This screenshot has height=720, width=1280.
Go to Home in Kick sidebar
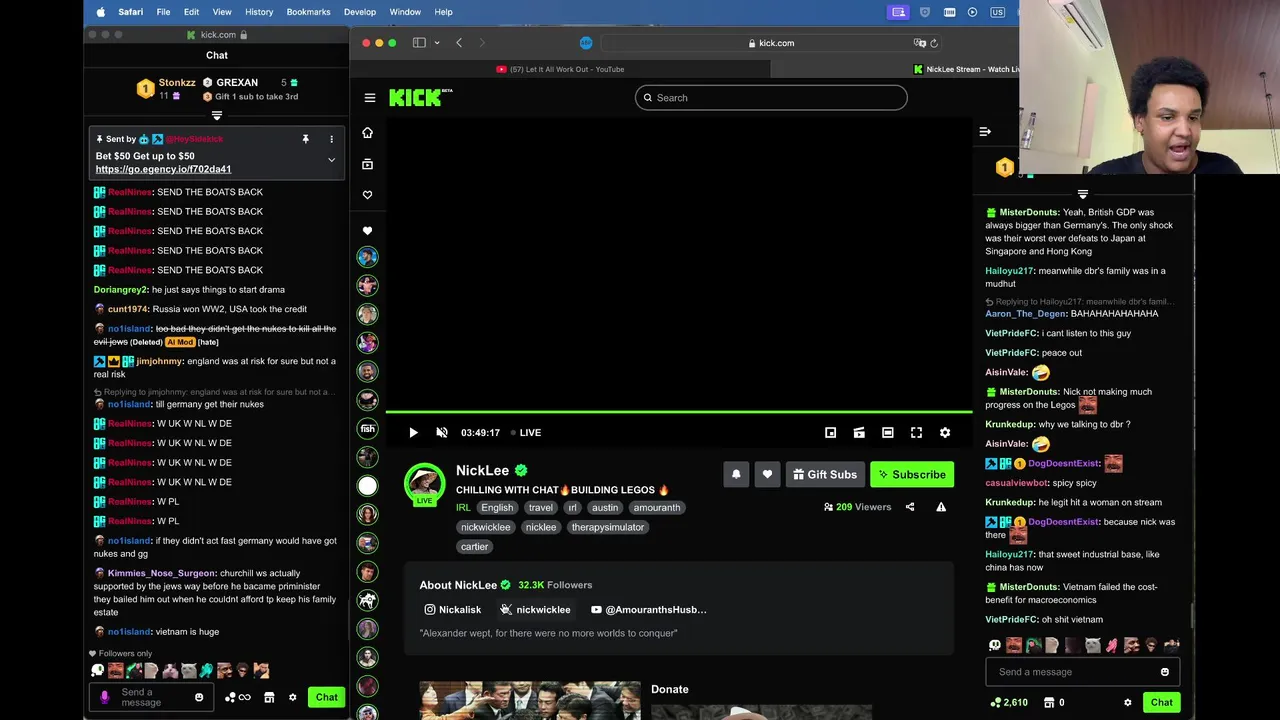point(367,133)
